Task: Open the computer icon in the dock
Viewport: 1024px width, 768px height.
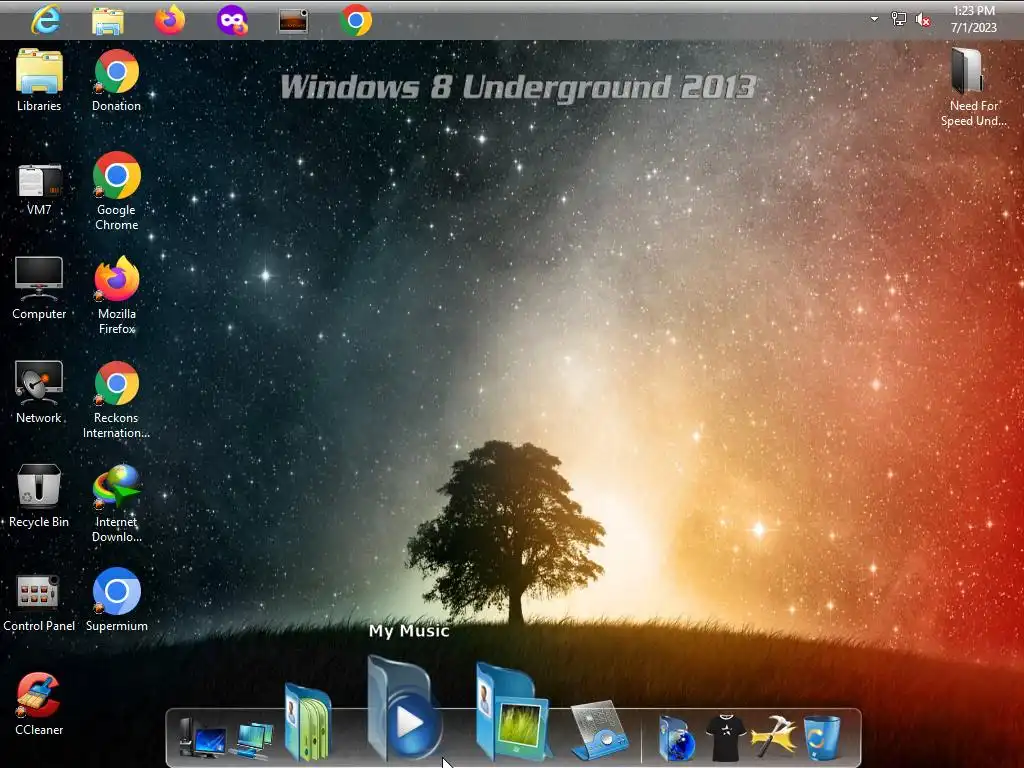Action: pyautogui.click(x=202, y=738)
